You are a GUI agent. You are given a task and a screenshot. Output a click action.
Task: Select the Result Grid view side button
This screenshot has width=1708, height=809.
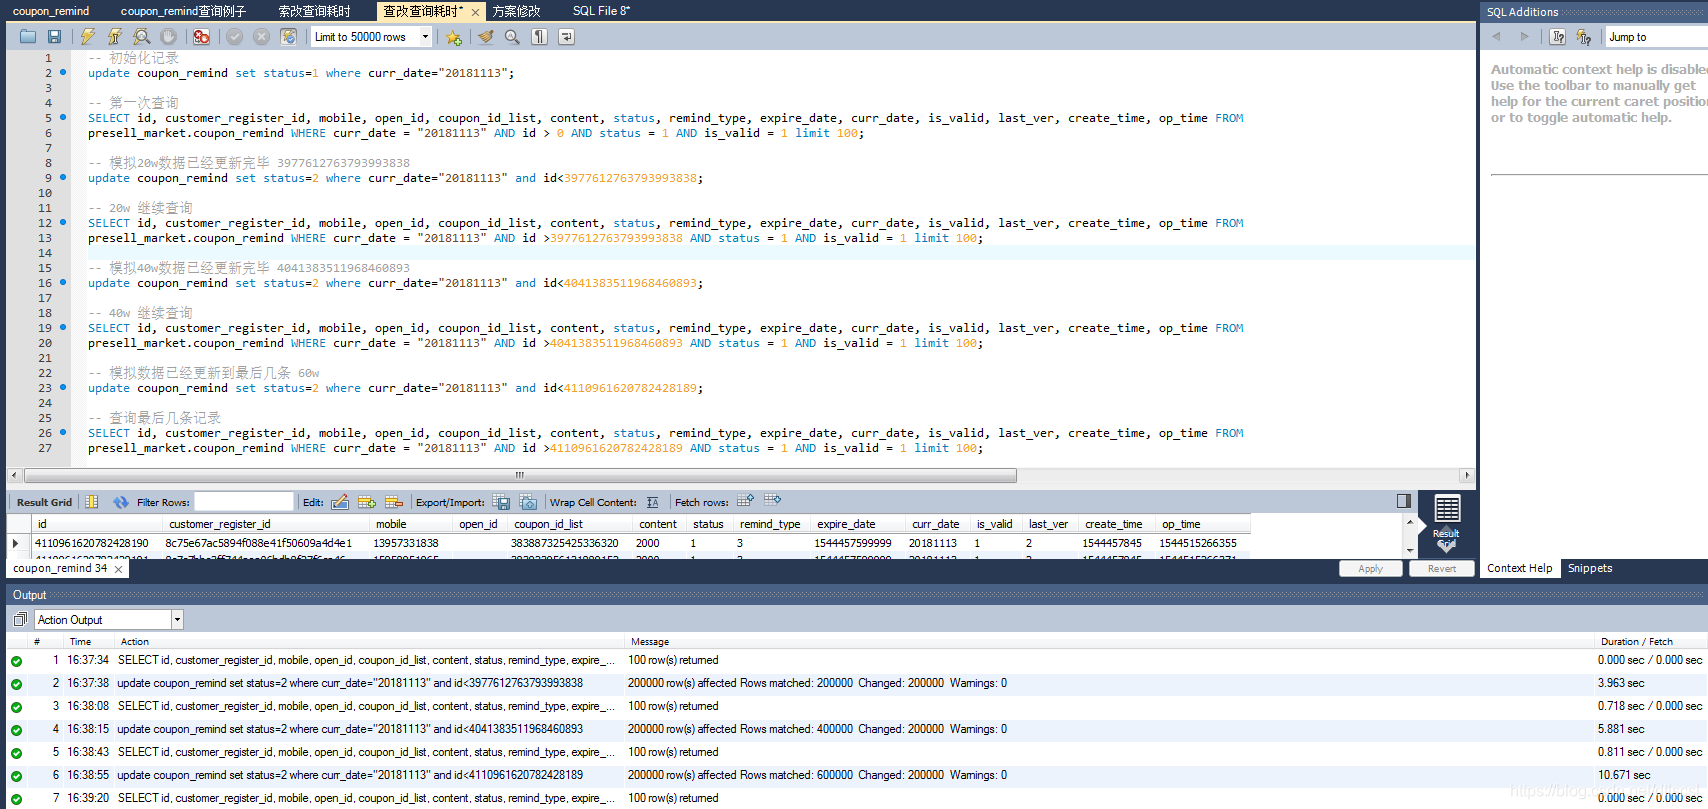(x=1446, y=523)
